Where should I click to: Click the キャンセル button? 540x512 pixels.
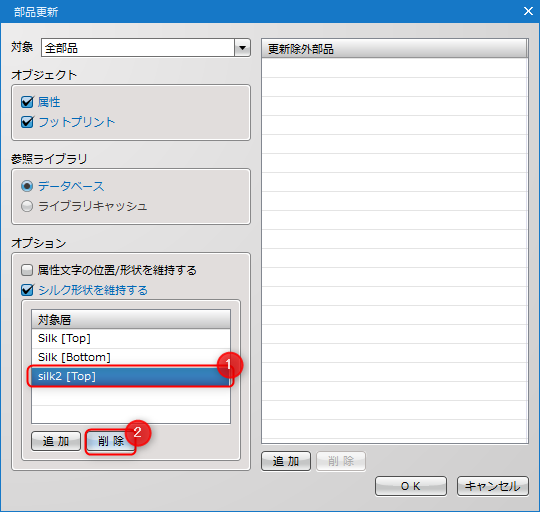493,486
